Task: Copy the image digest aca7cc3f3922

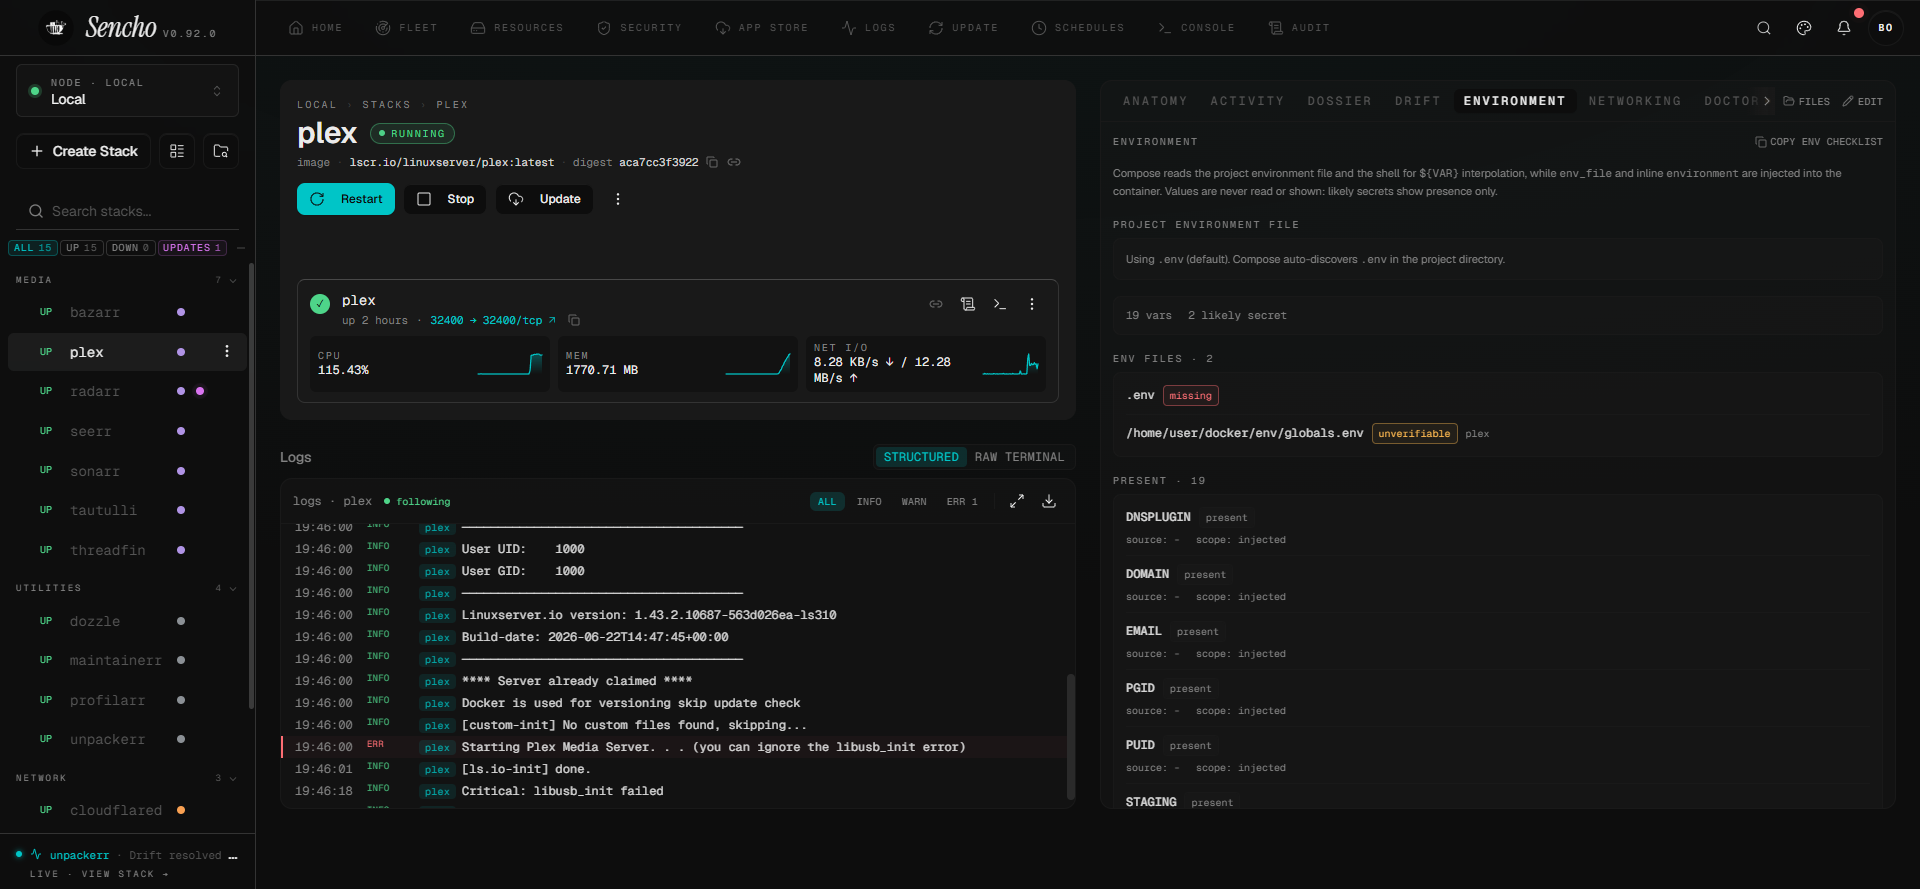Action: (x=712, y=162)
